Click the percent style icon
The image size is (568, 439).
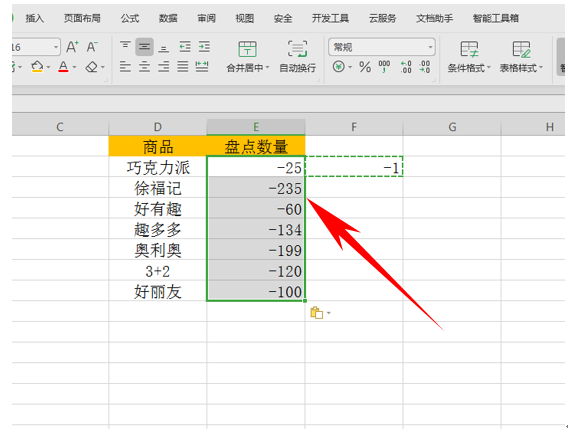(365, 67)
